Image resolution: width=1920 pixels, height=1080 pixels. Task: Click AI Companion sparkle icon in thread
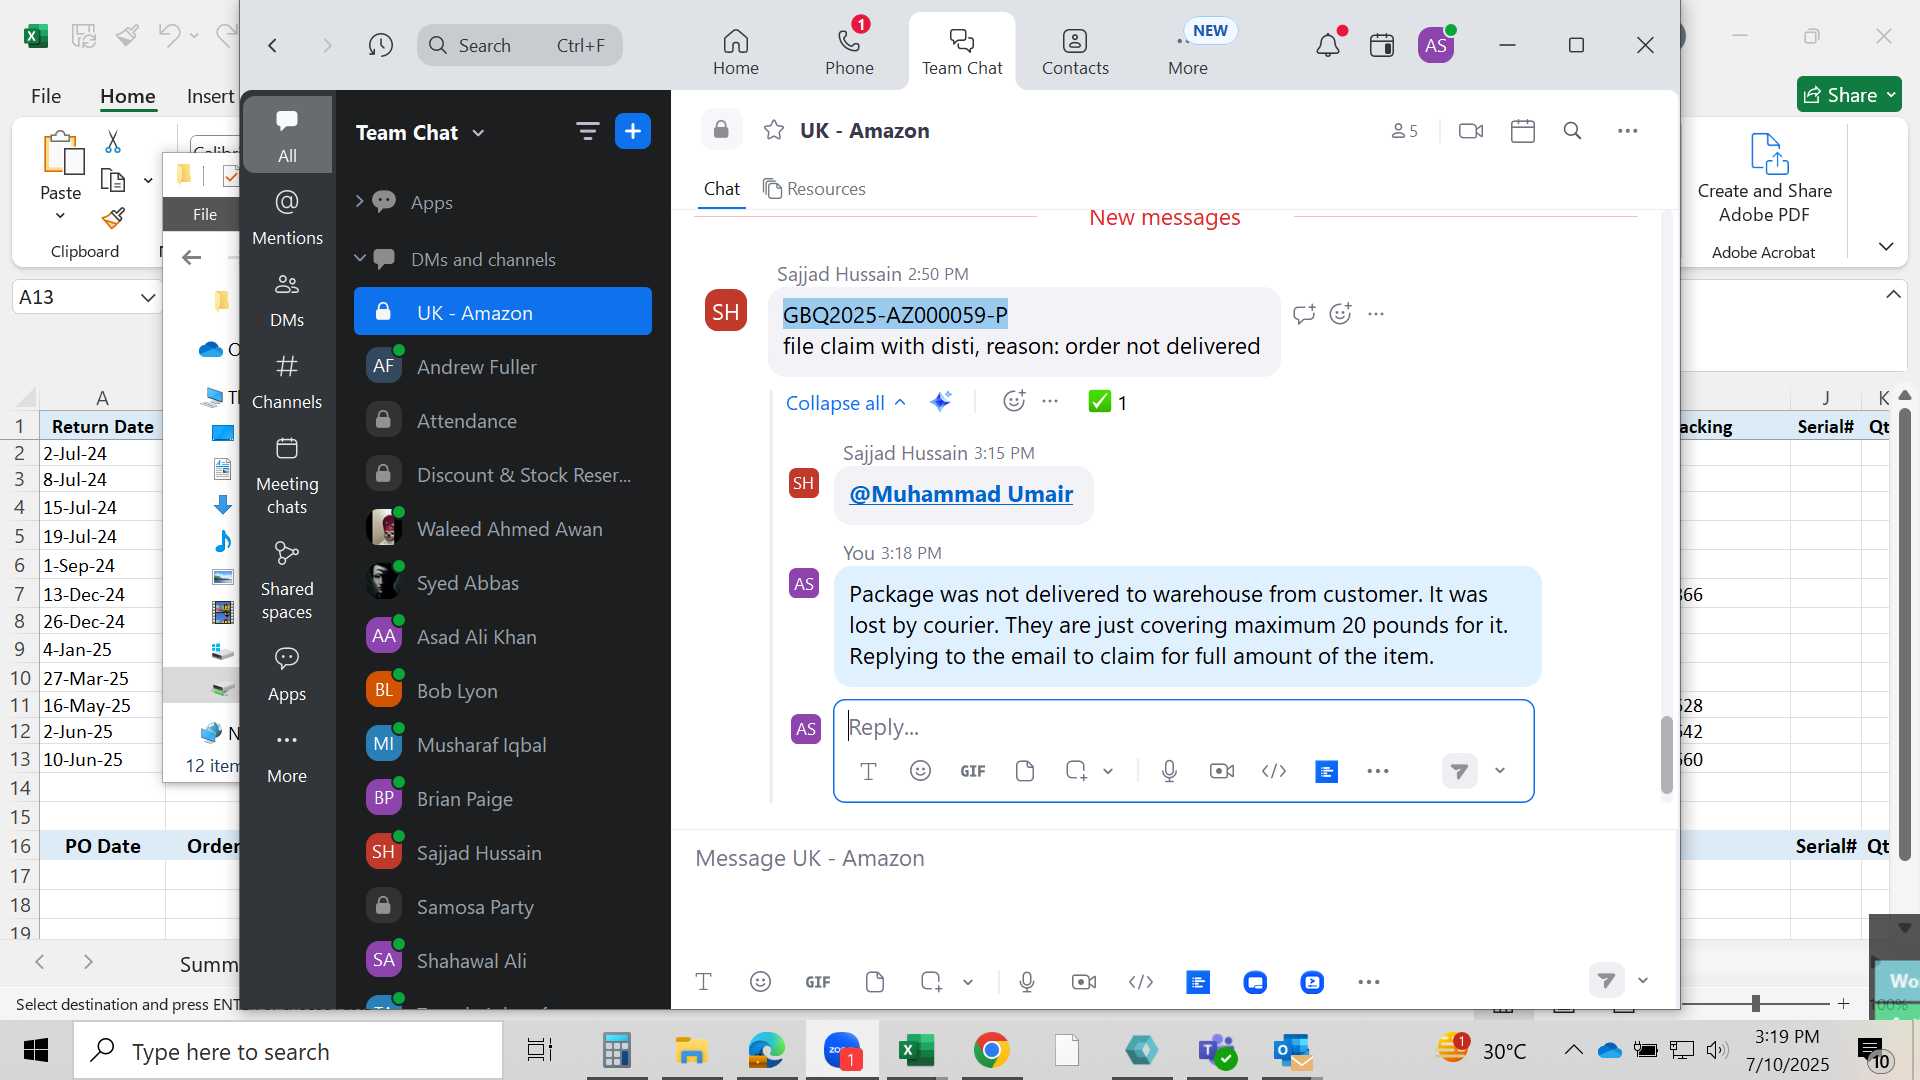[940, 402]
